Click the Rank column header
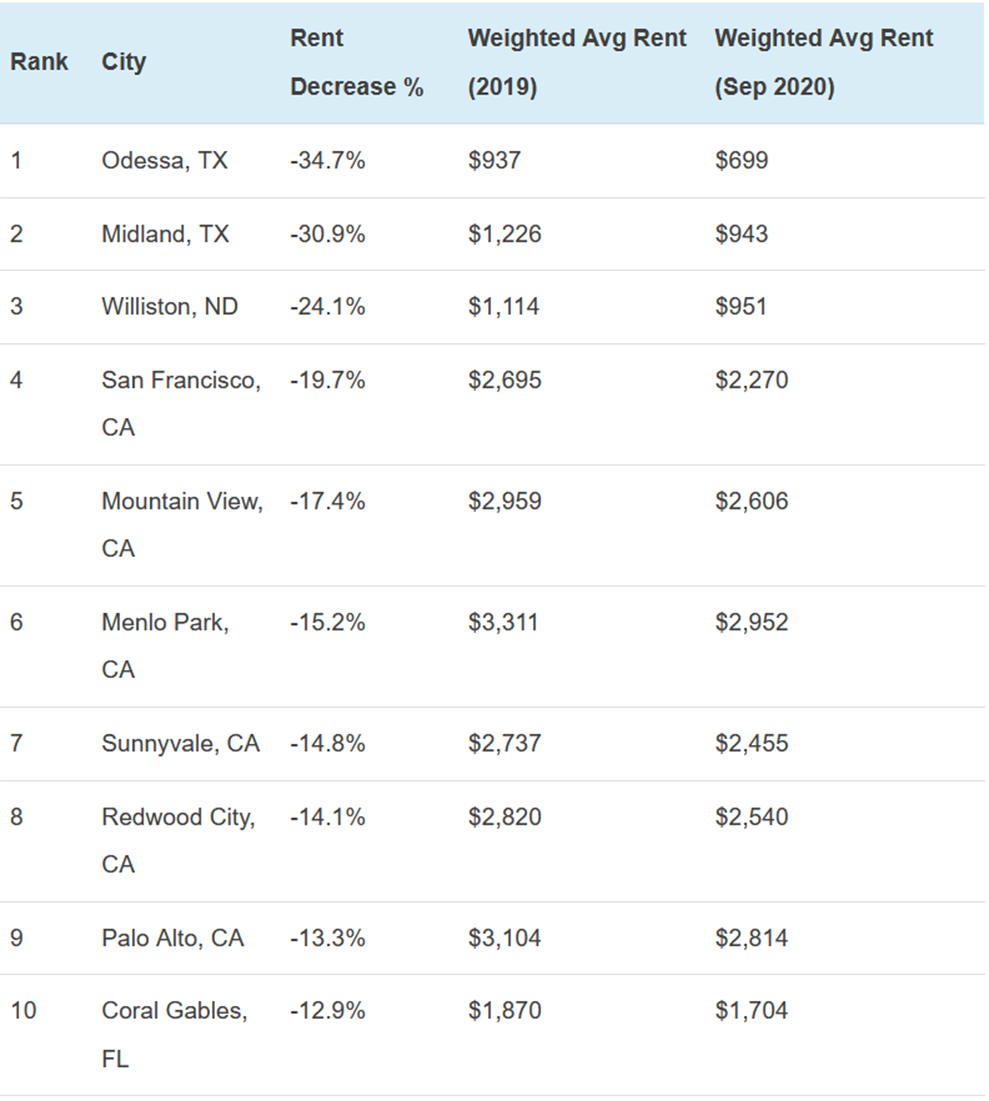Viewport: 989px width, 1101px height. [39, 62]
